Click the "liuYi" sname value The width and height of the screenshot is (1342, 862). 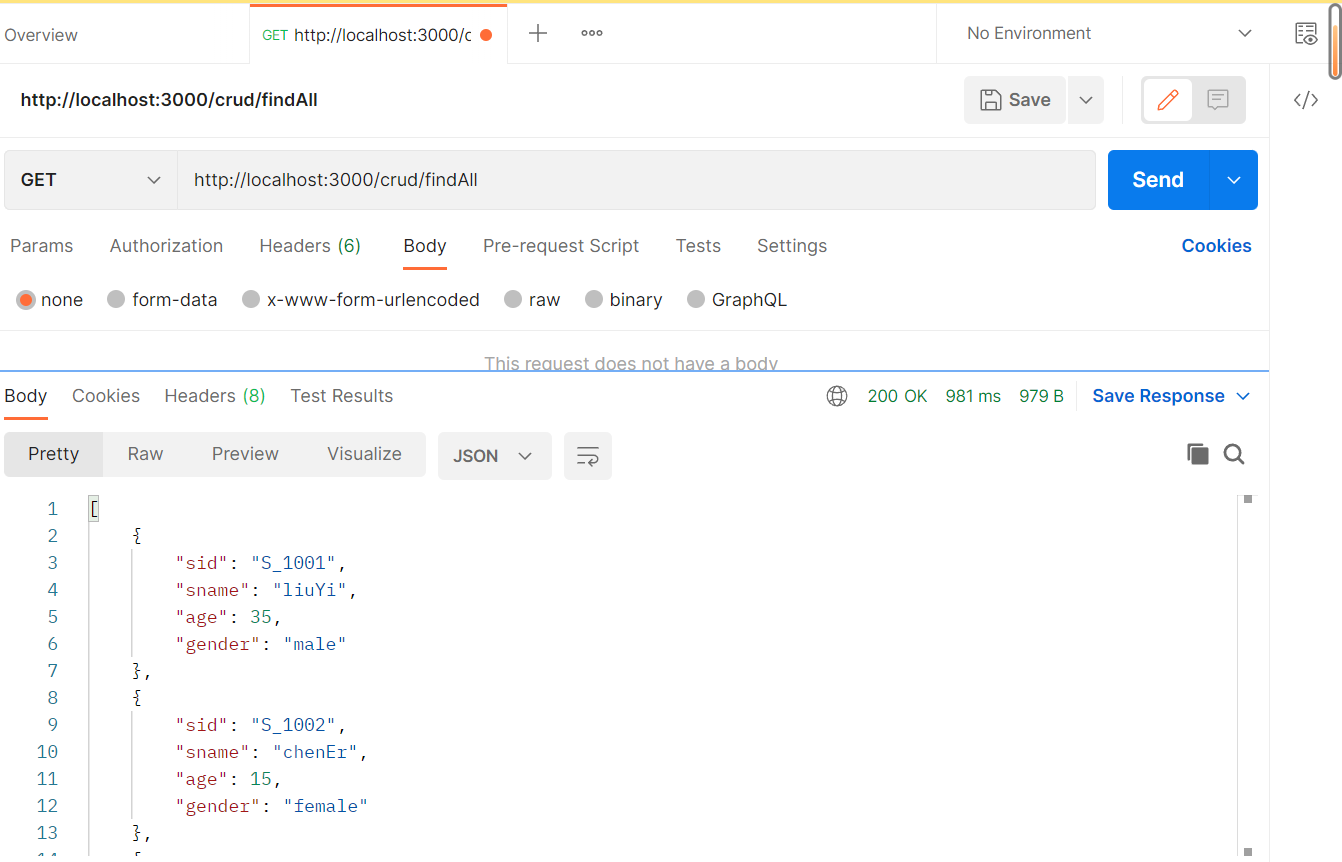click(310, 590)
